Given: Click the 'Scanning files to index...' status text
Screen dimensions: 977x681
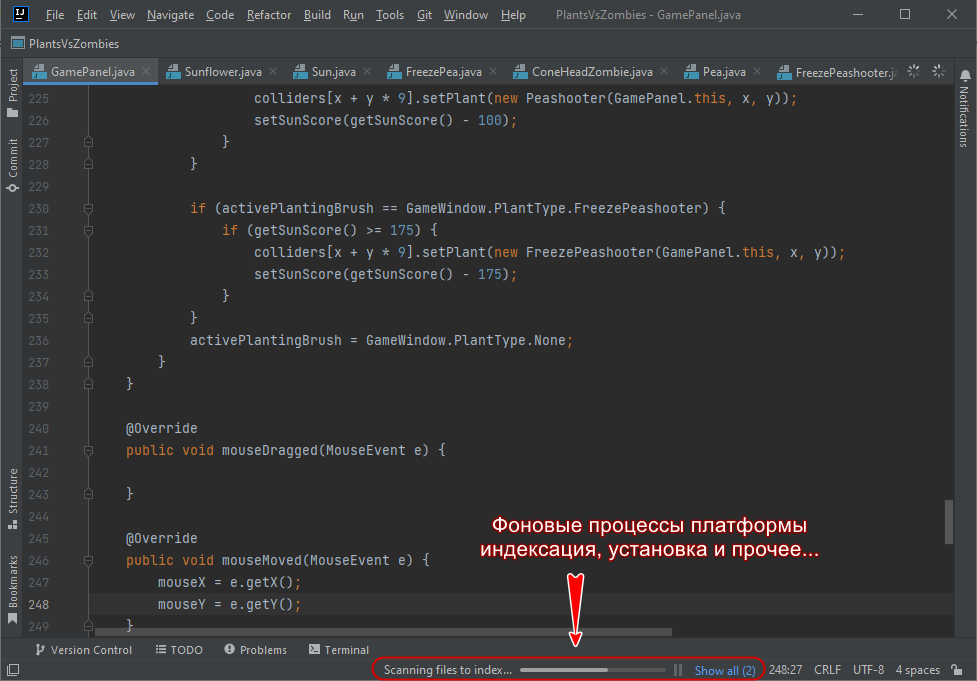Looking at the screenshot, I should 447,670.
